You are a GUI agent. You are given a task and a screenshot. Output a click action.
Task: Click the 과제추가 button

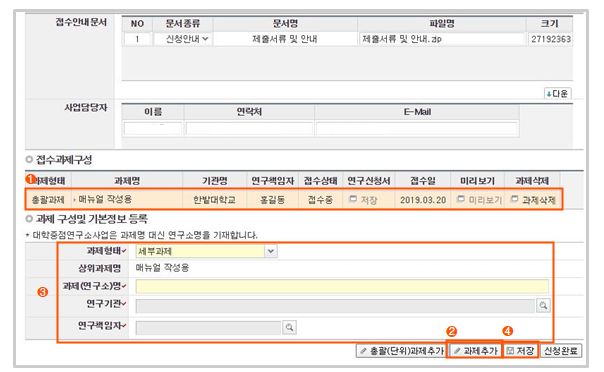click(476, 351)
